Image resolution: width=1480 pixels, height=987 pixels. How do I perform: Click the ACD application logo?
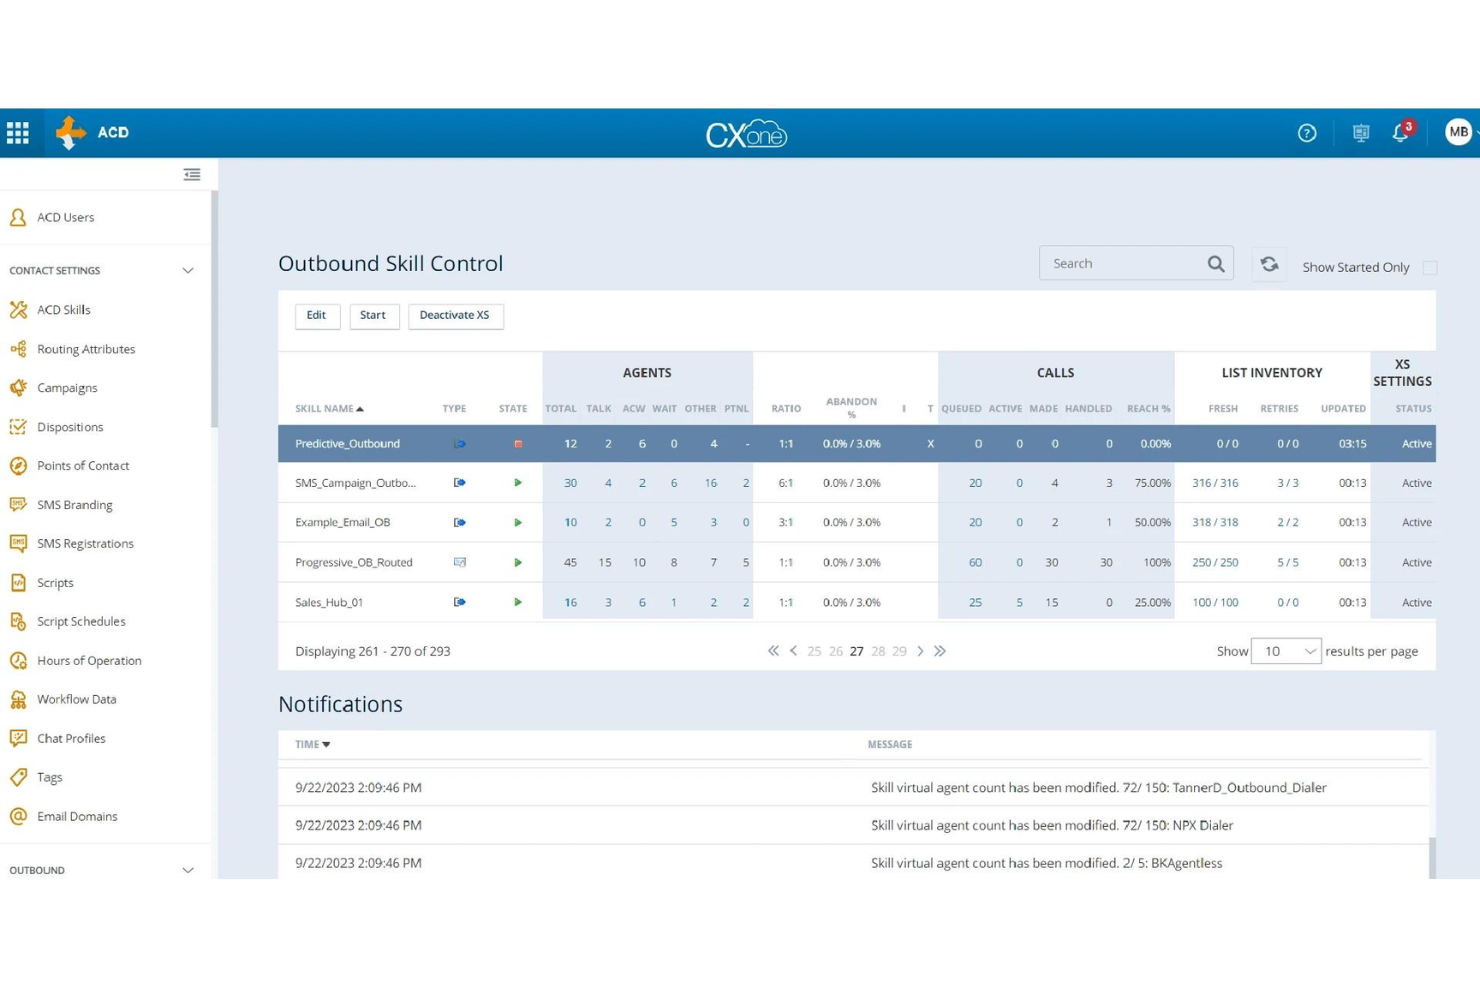[71, 133]
